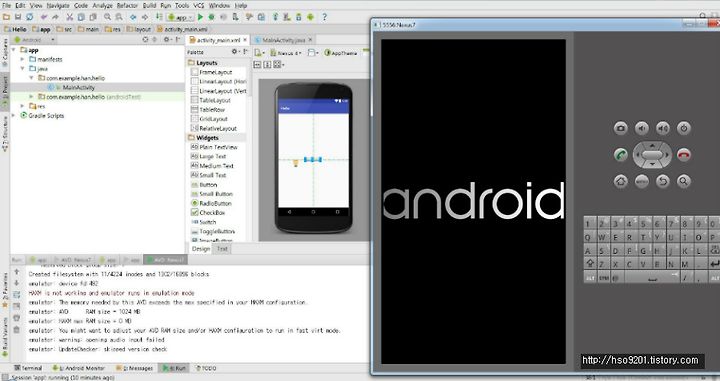Click emulator D-pad center button

click(x=652, y=155)
